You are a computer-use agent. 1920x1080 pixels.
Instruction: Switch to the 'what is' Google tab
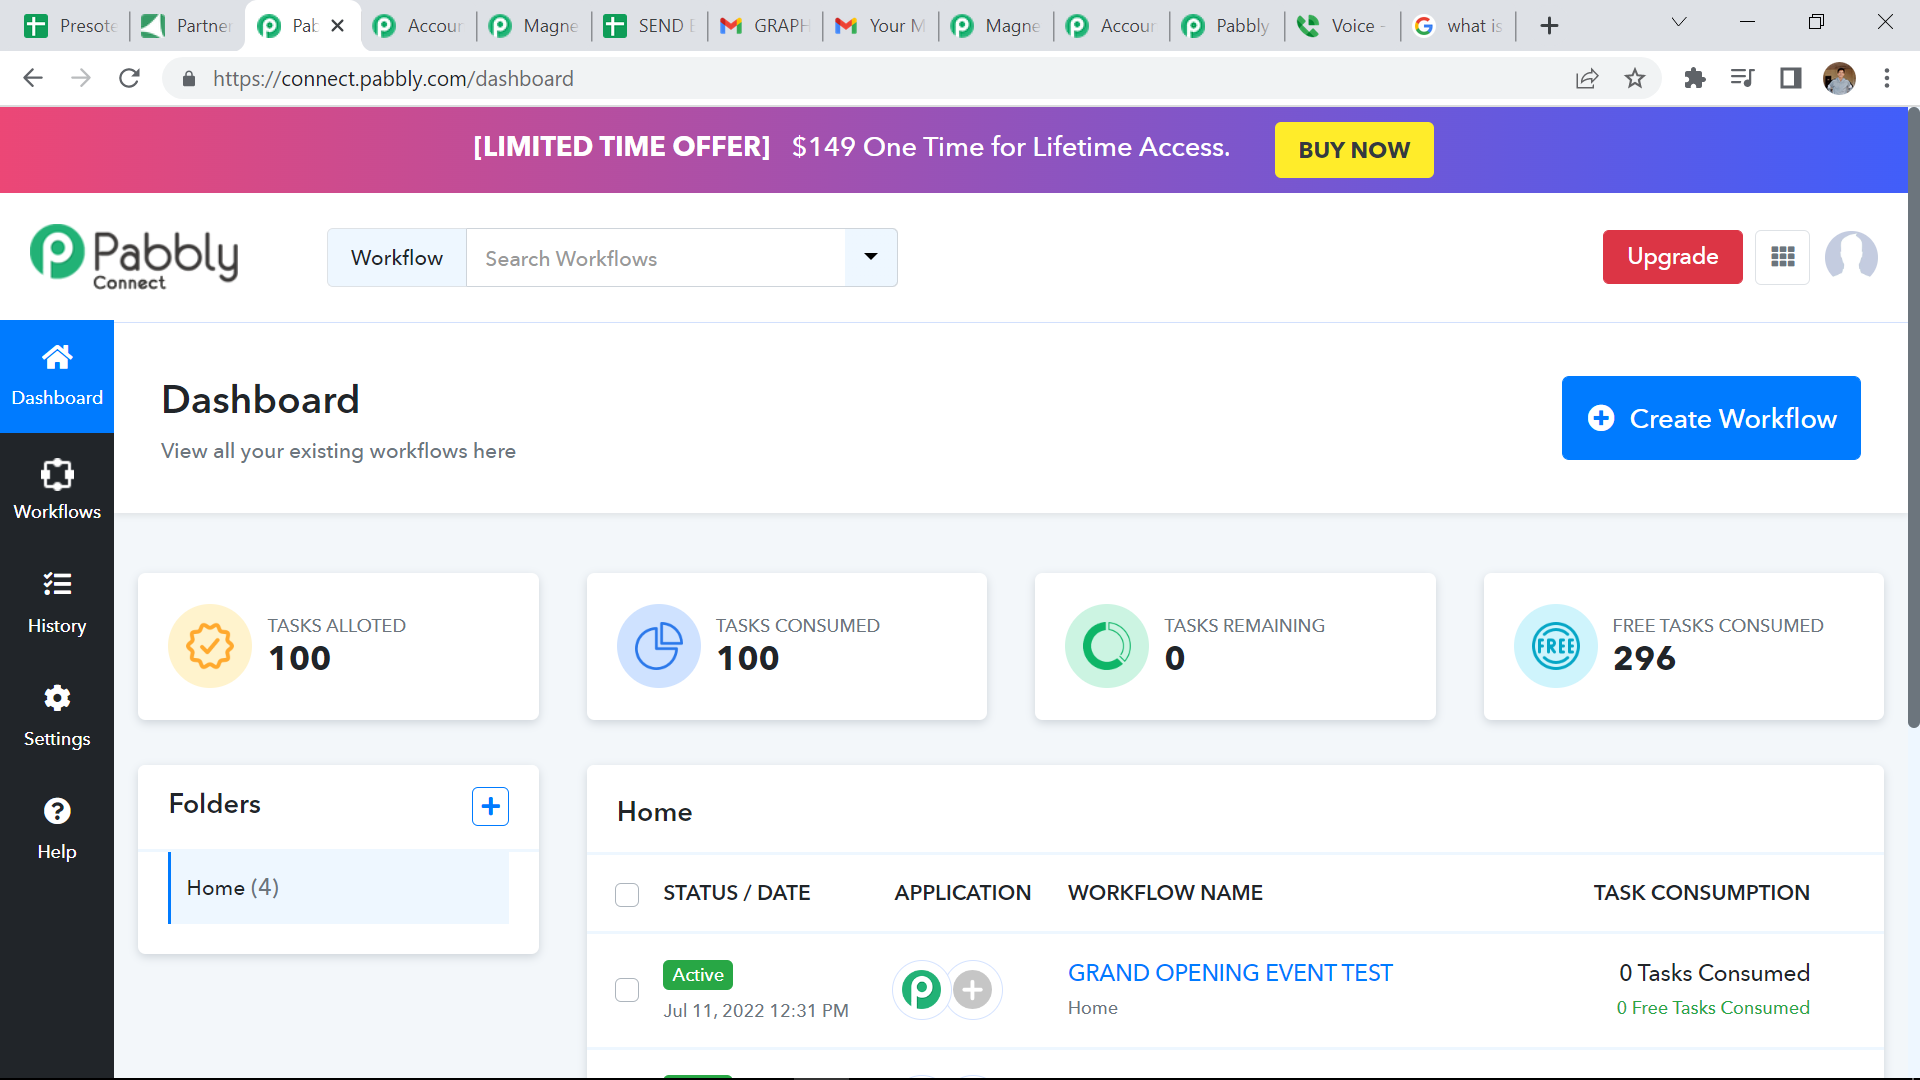pyautogui.click(x=1458, y=25)
